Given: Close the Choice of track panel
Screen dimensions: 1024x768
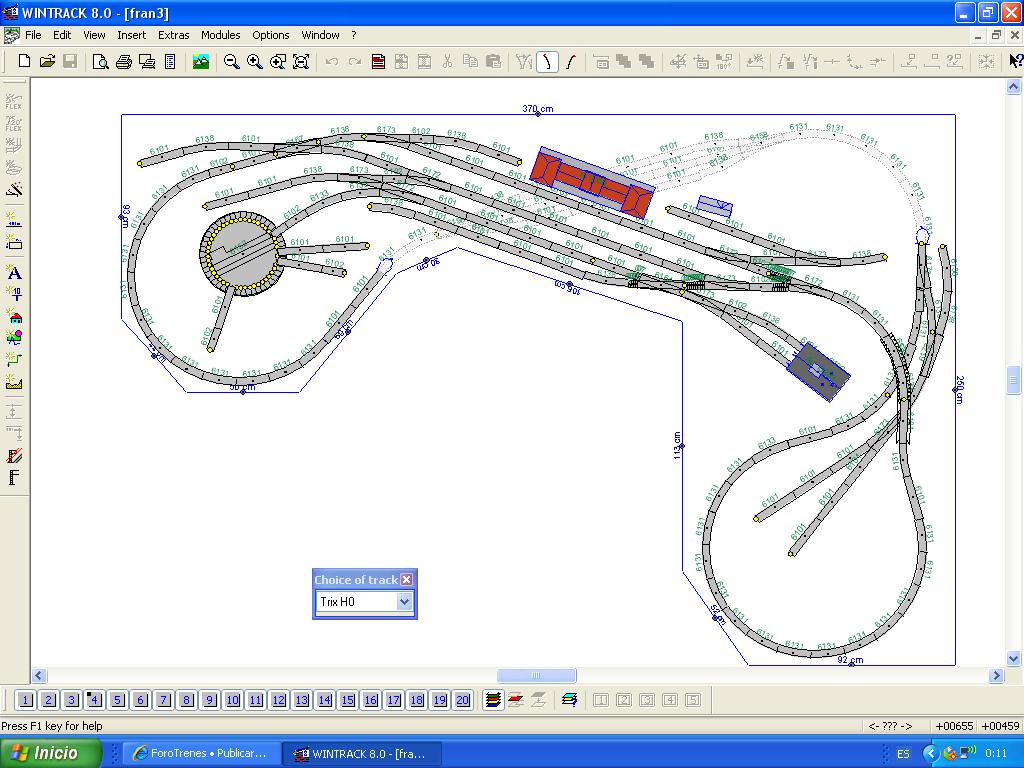Looking at the screenshot, I should click(x=406, y=580).
